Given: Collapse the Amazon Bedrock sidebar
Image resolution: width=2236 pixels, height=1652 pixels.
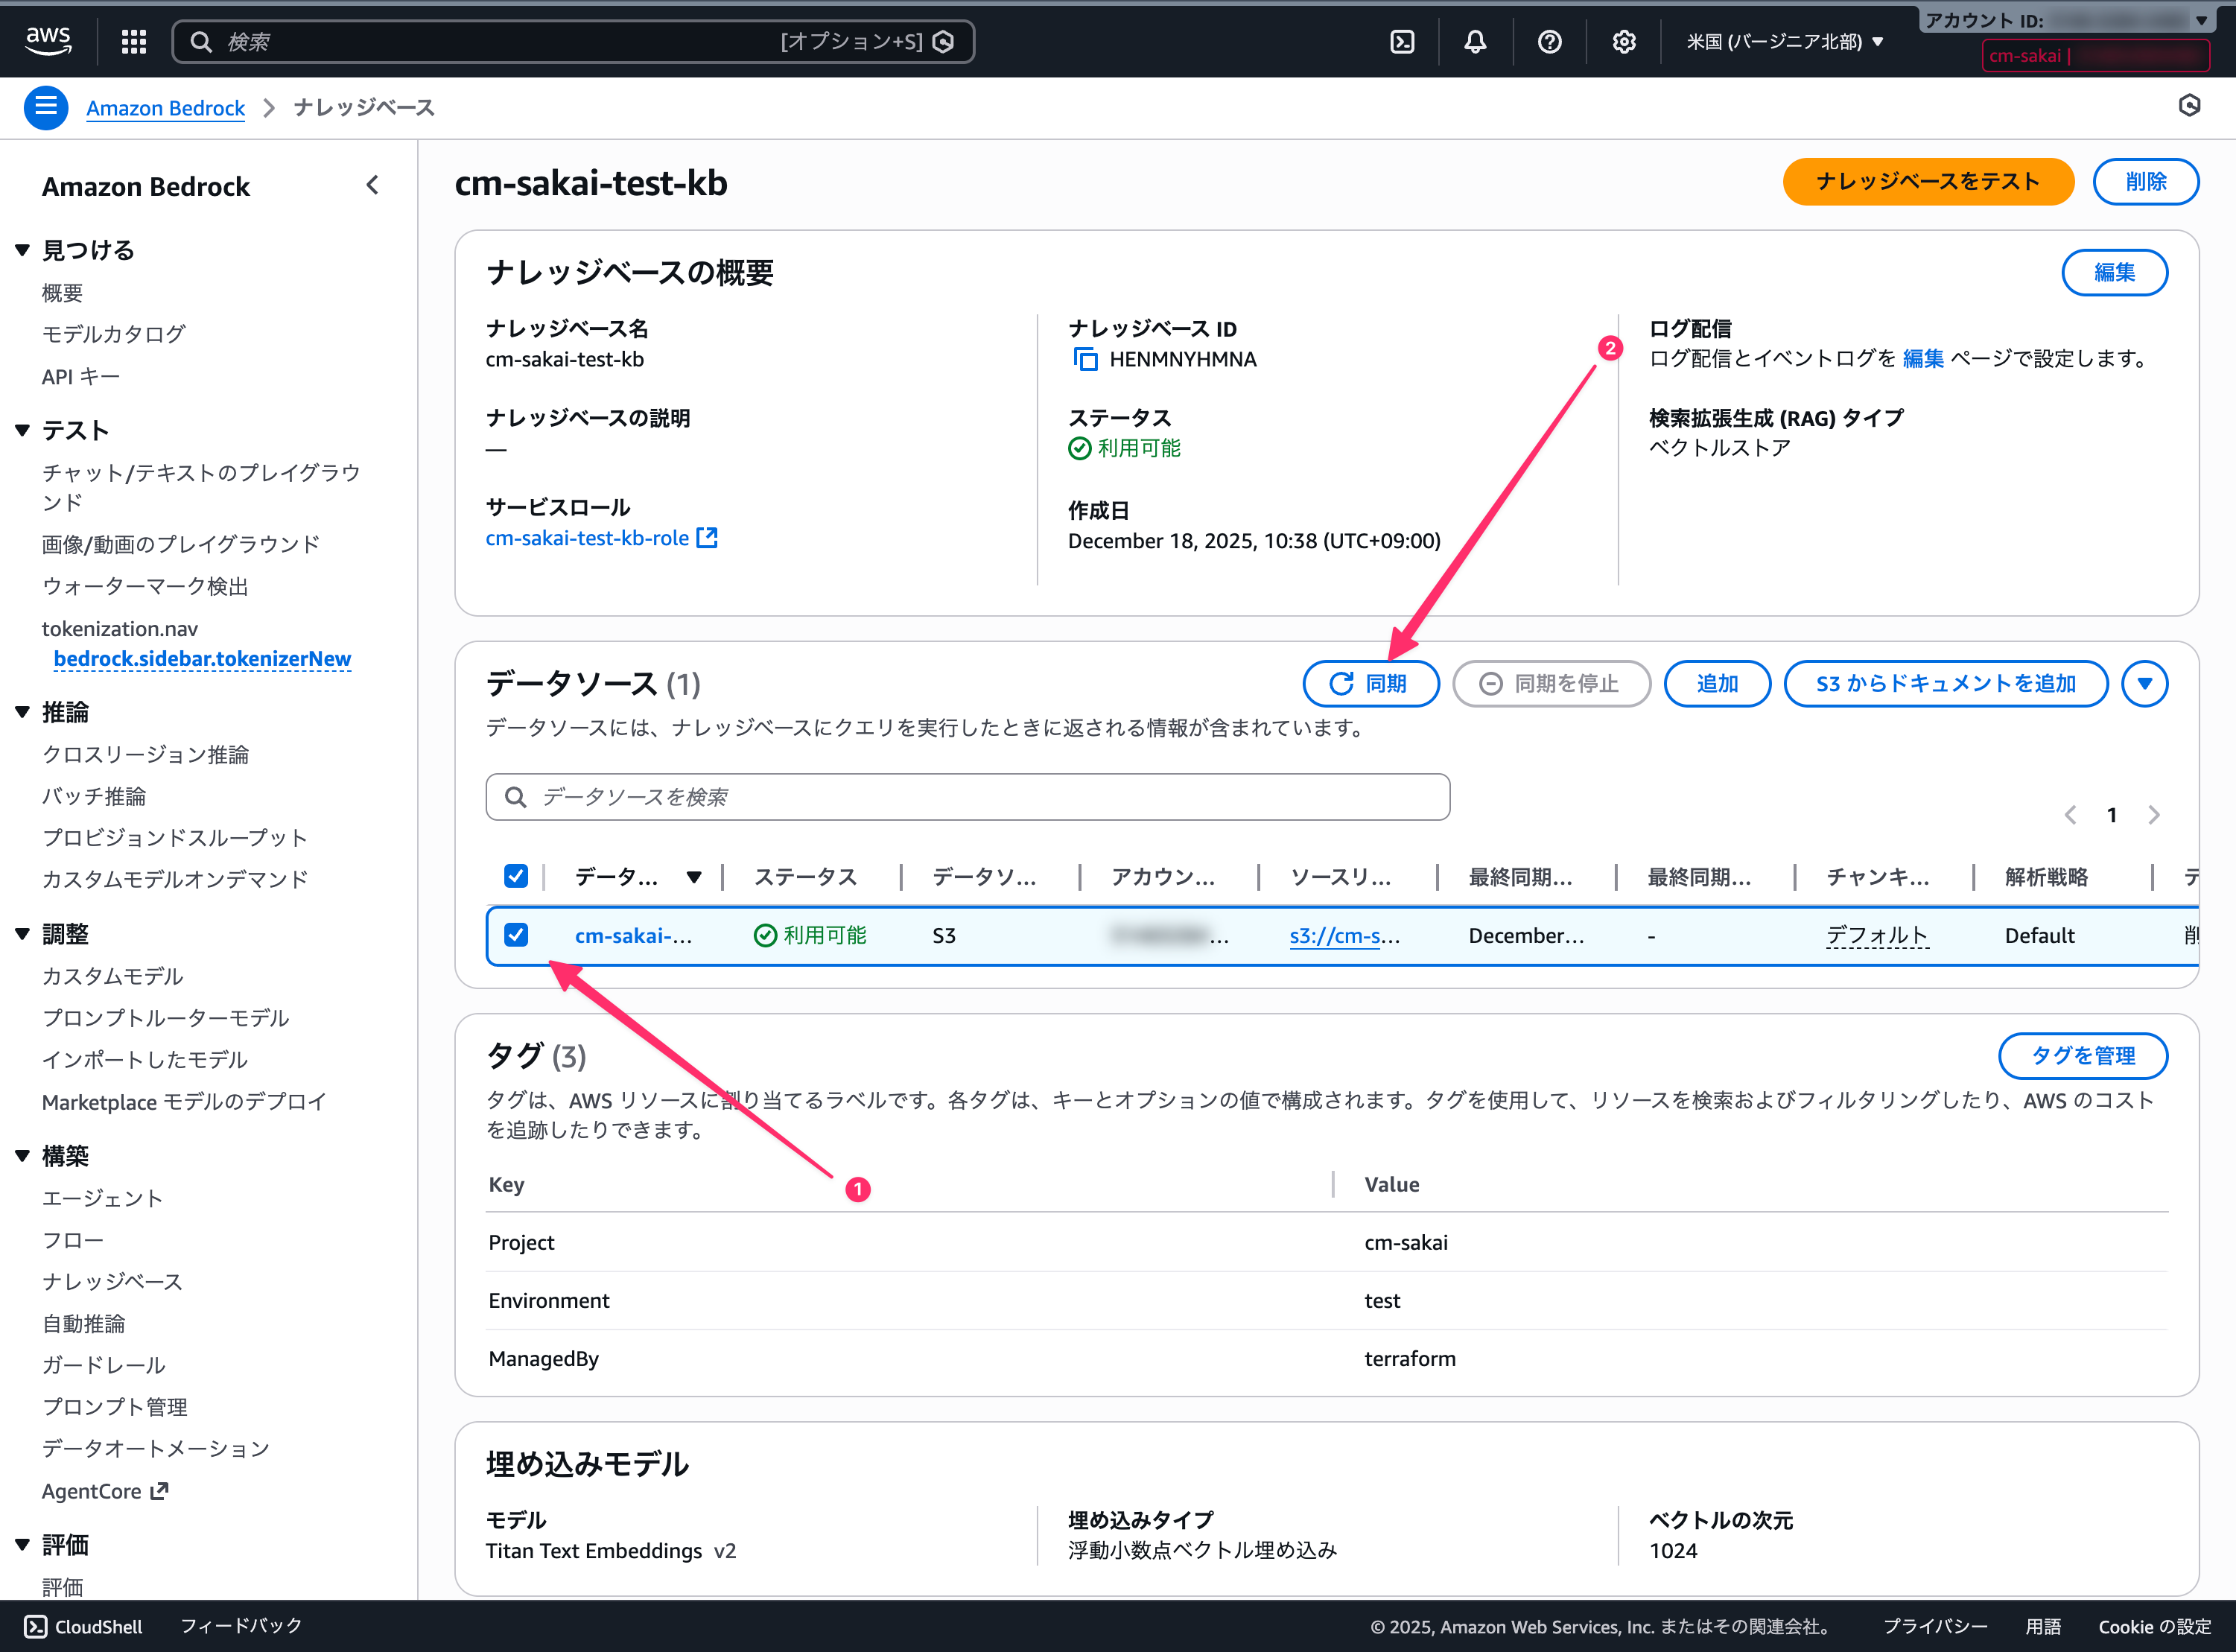Looking at the screenshot, I should tap(372, 185).
